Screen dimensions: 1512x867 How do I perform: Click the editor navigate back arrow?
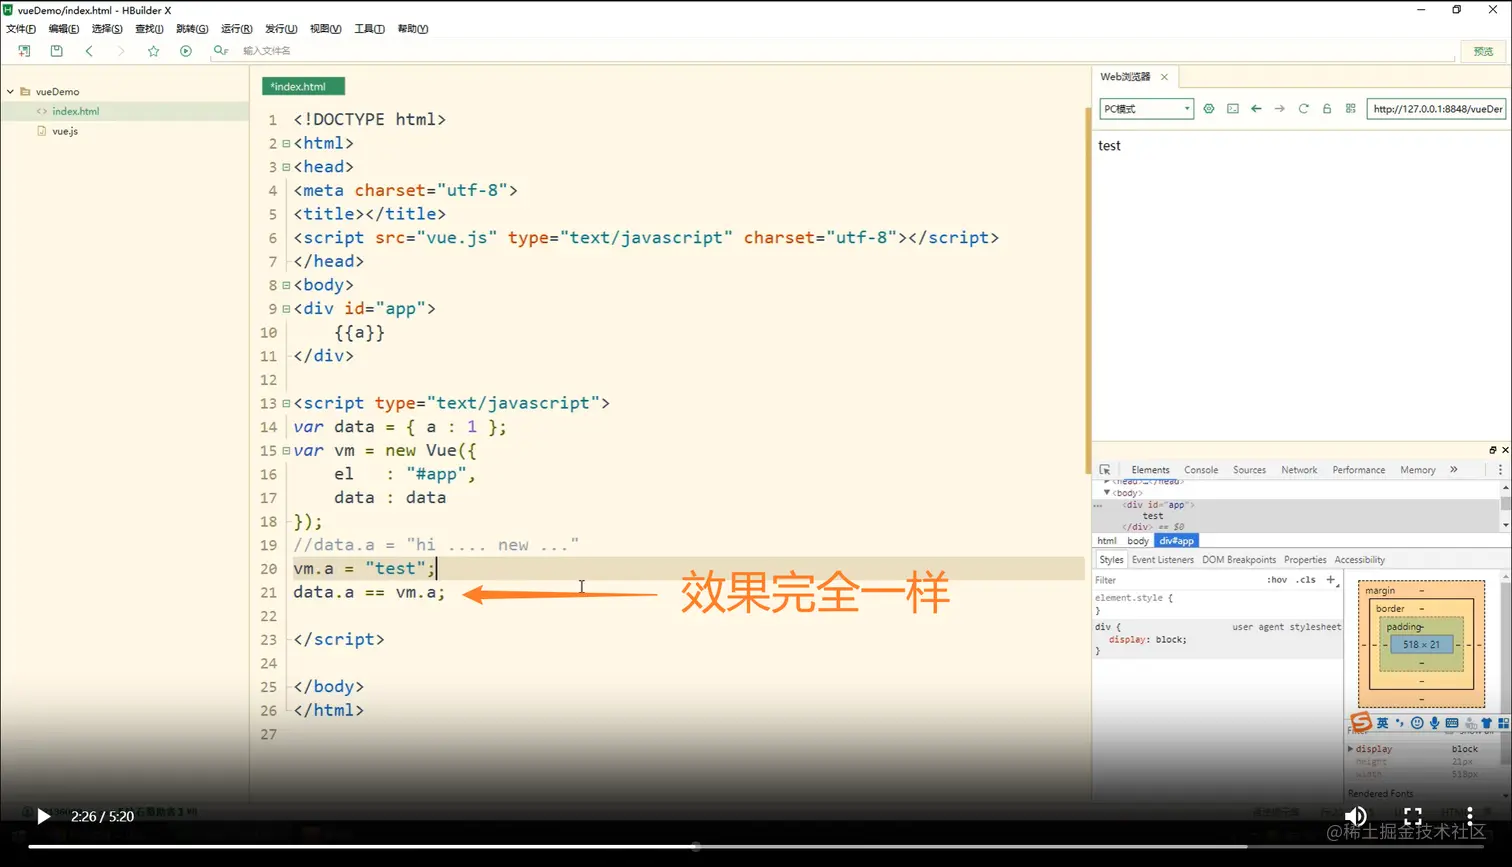point(89,51)
